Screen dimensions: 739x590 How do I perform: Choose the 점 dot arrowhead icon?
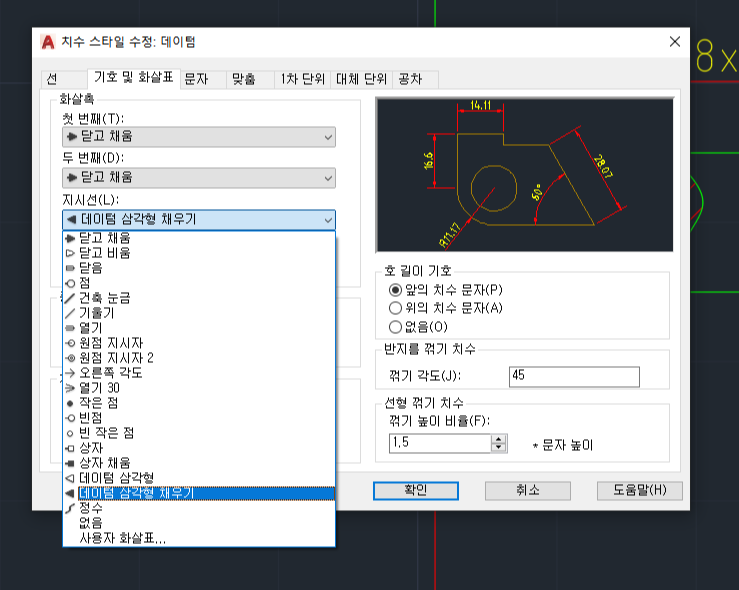(70, 283)
